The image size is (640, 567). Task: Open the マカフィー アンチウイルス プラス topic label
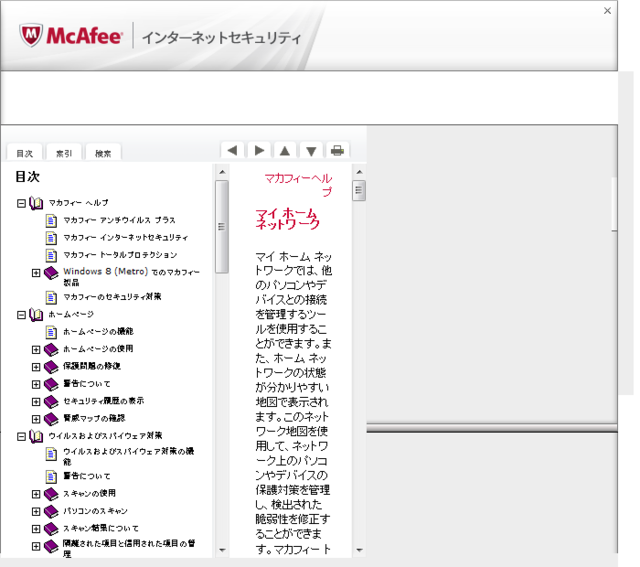(119, 220)
